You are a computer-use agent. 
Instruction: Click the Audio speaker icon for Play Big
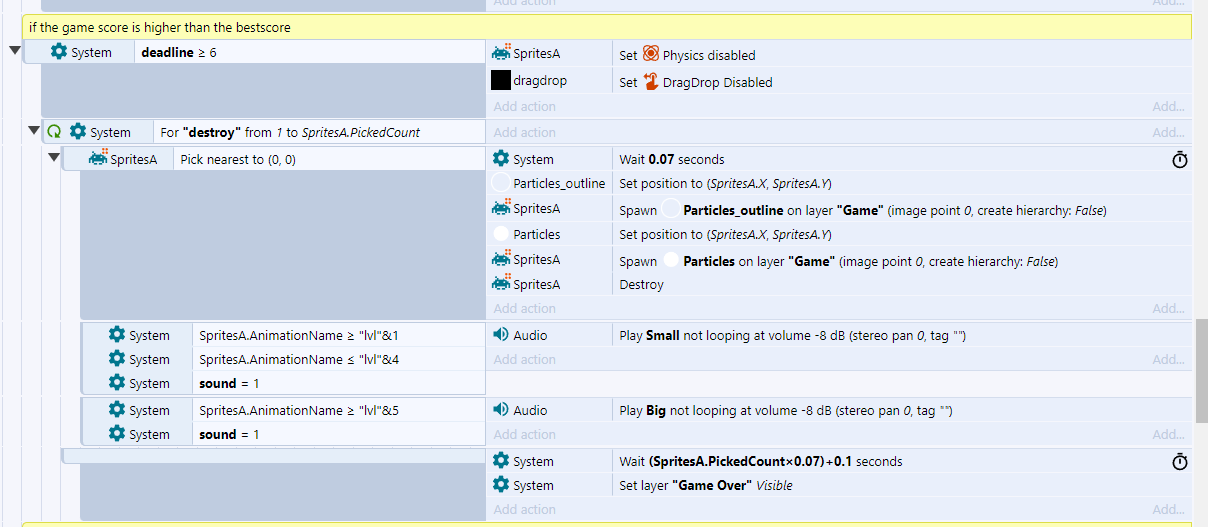[501, 410]
